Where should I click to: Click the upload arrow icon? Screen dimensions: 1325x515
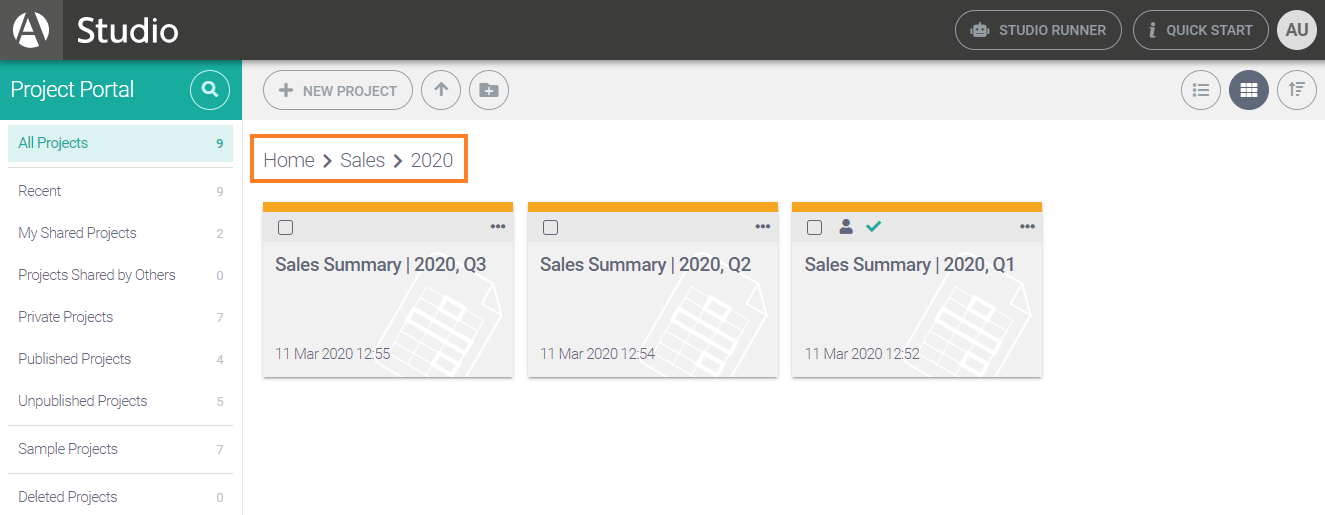[x=441, y=90]
